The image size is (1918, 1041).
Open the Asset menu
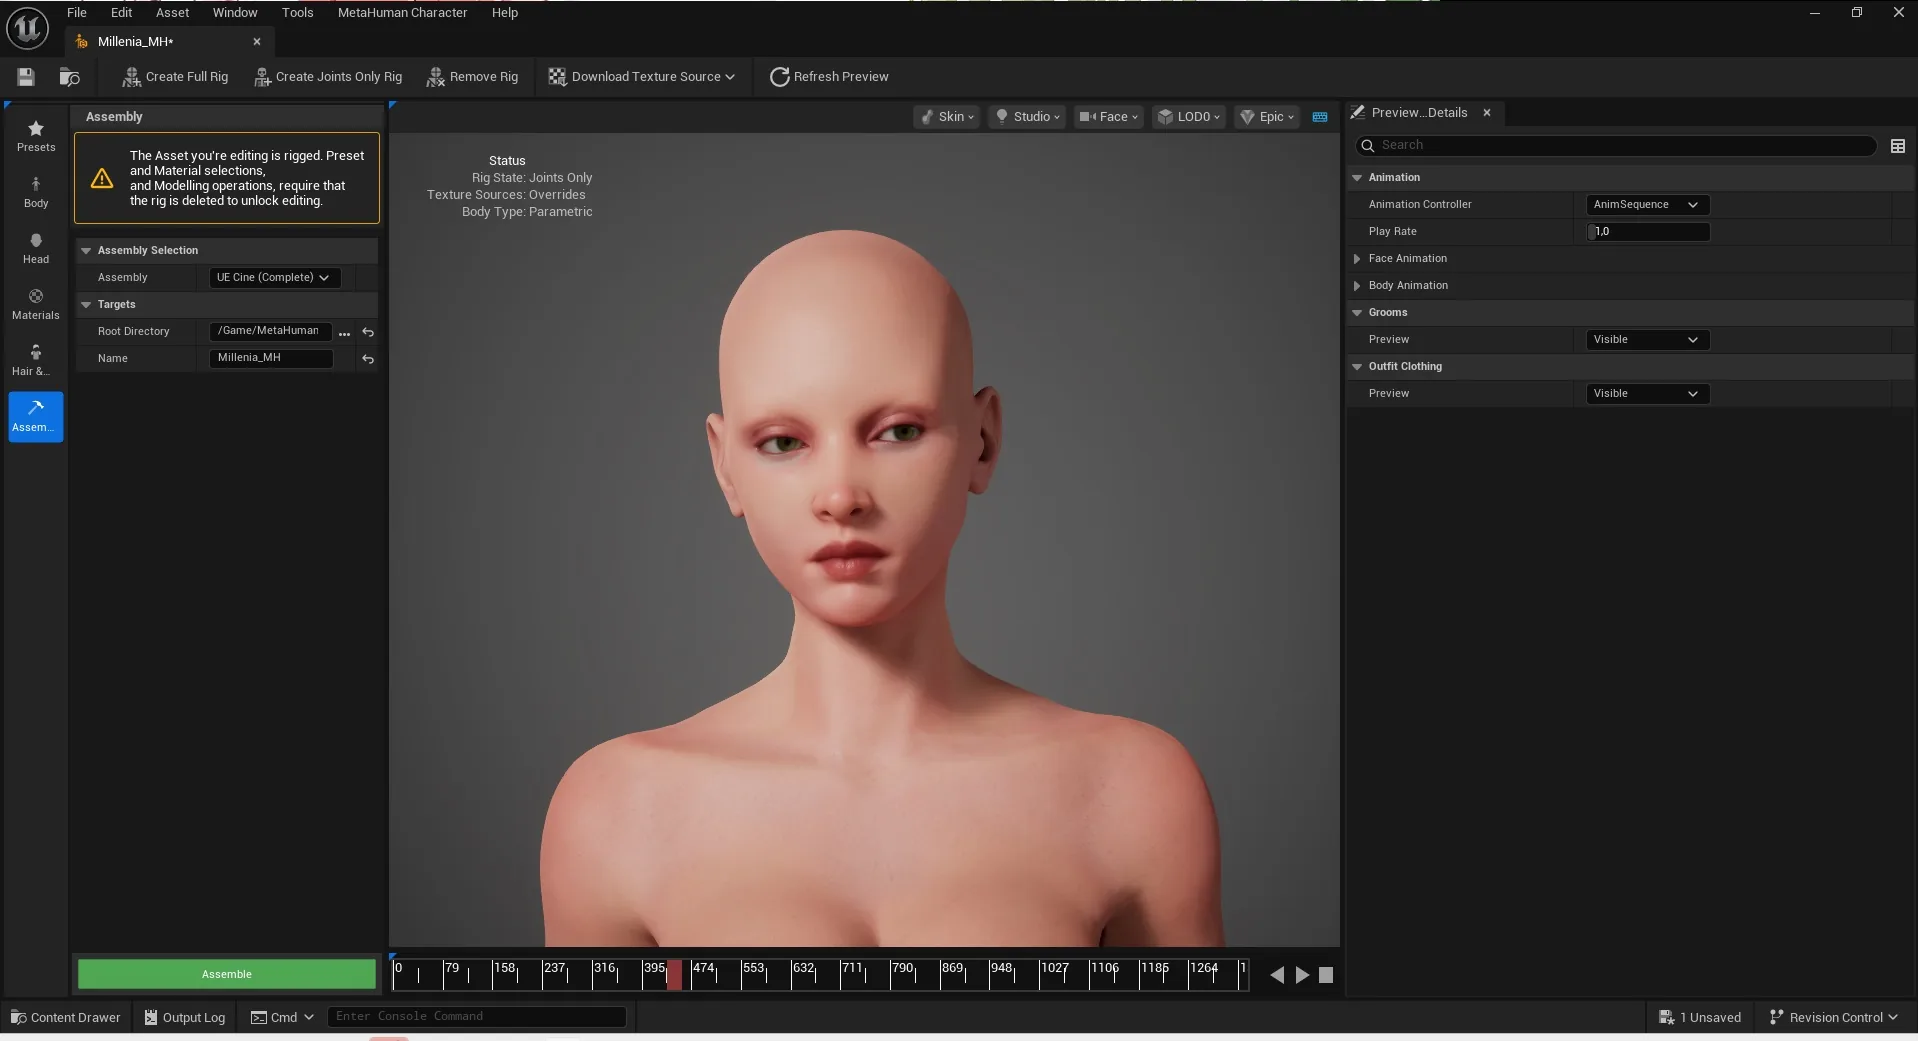pyautogui.click(x=172, y=13)
